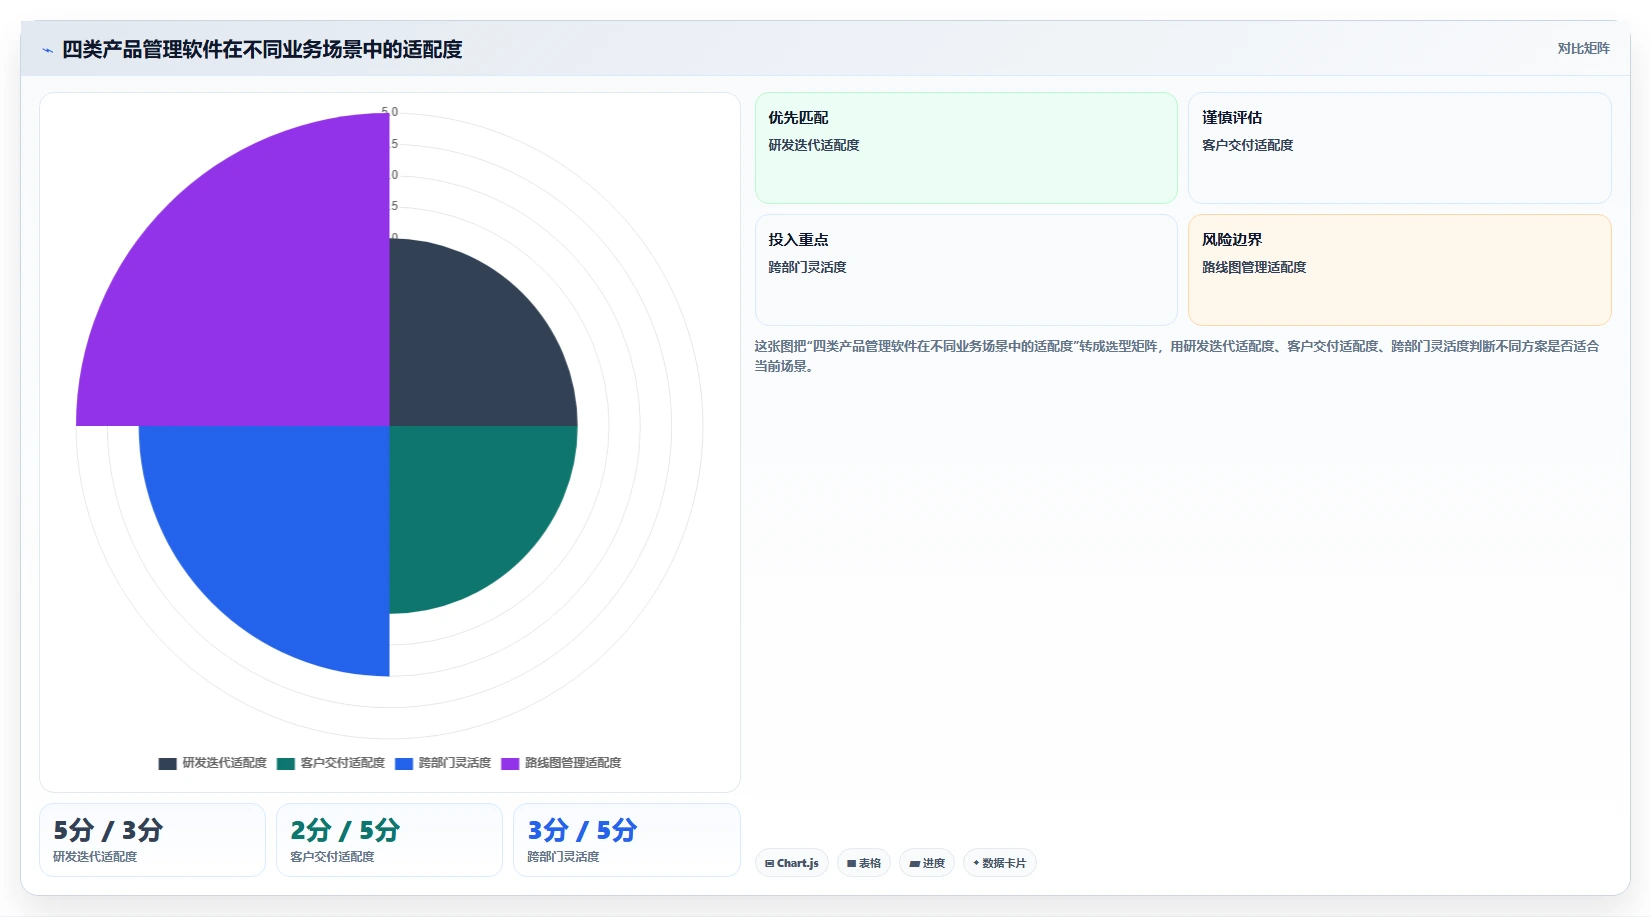
Task: Click 跨部门灵活度 text in 投入重点 card
Action: click(x=807, y=267)
